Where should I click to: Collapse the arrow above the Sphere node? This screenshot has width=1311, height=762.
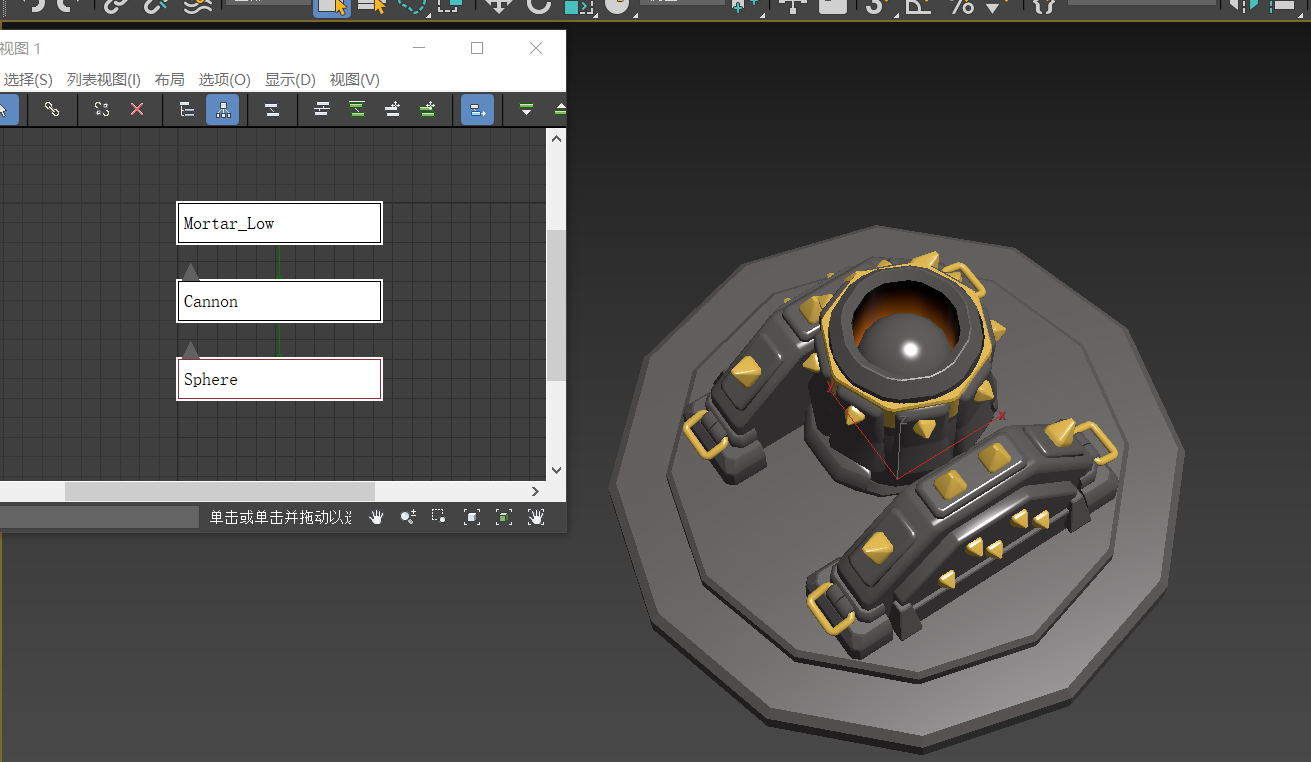190,349
